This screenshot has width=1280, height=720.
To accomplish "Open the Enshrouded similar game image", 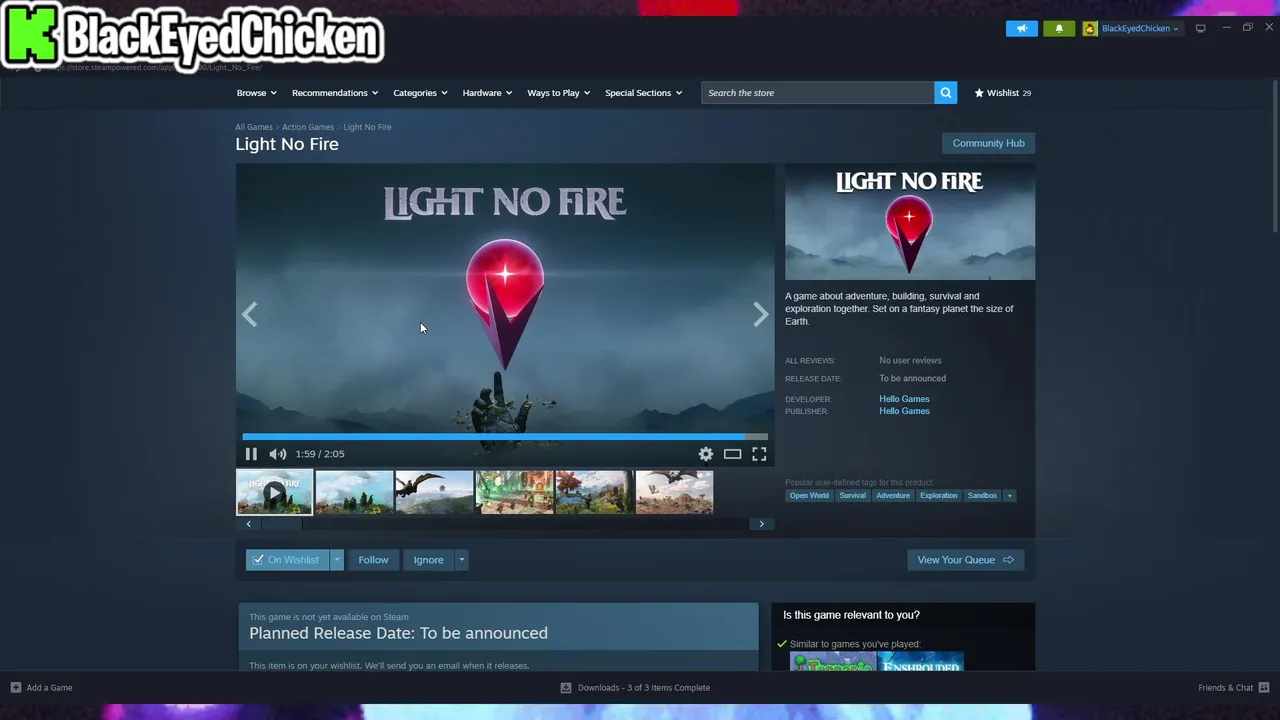I will 921,662.
